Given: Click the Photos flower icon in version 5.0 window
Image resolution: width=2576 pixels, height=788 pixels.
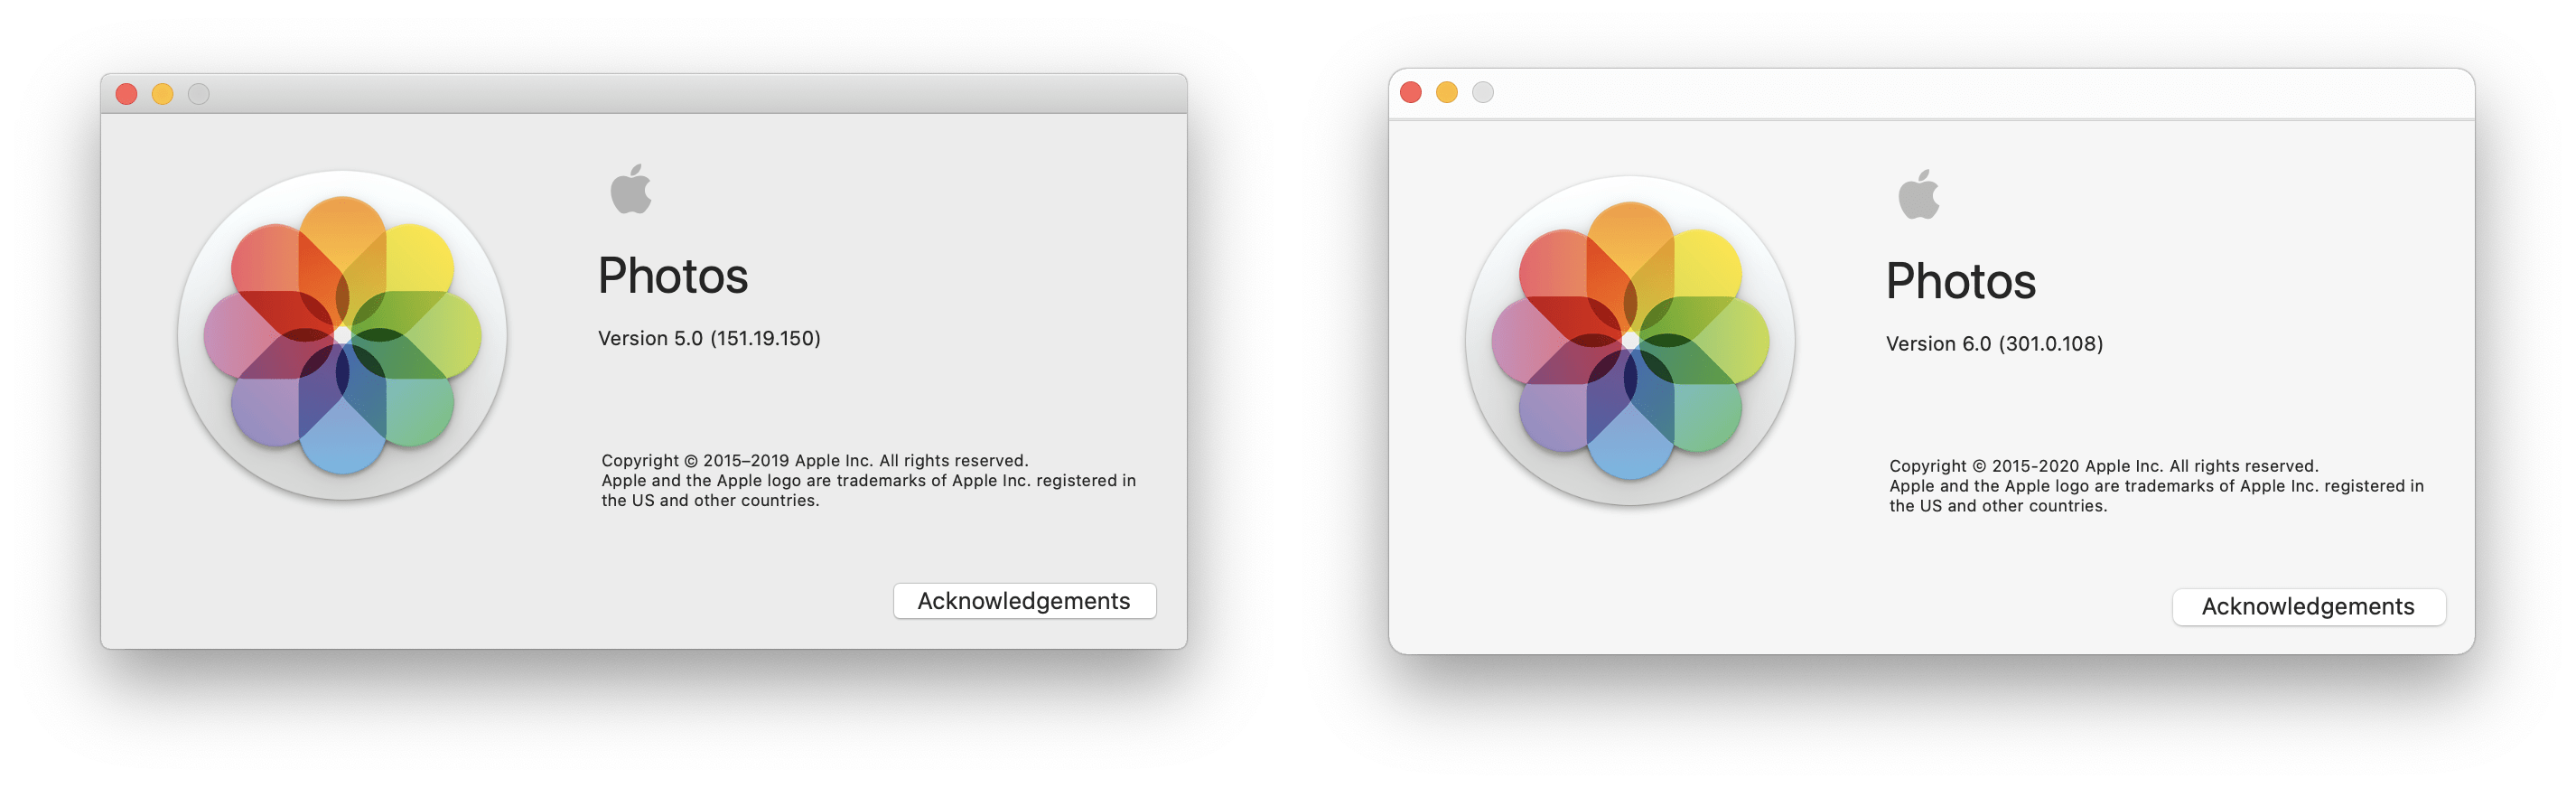Looking at the screenshot, I should tap(342, 335).
